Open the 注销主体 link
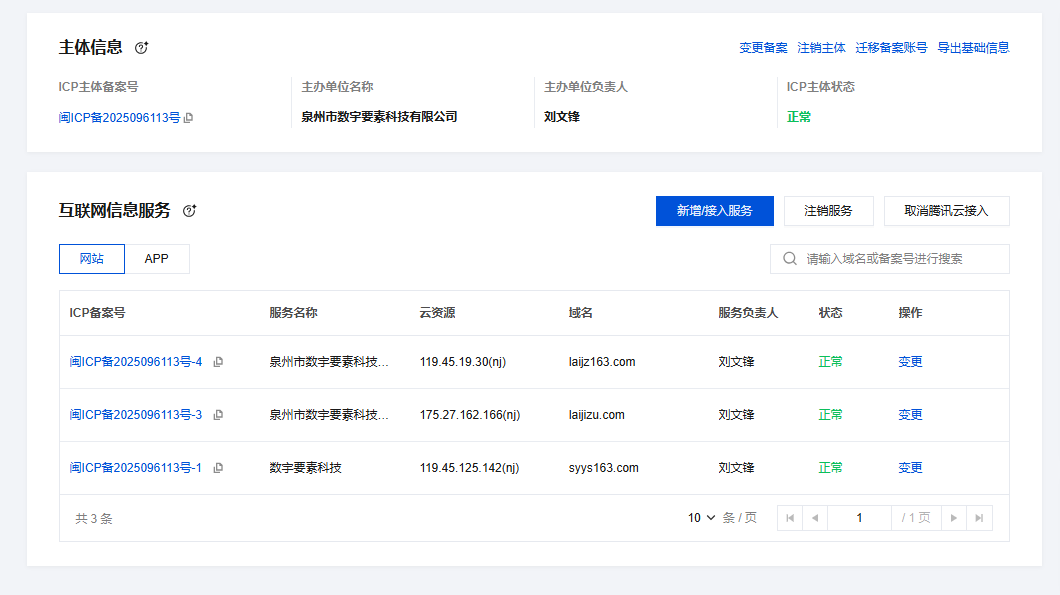The width and height of the screenshot is (1060, 595). pyautogui.click(x=821, y=48)
